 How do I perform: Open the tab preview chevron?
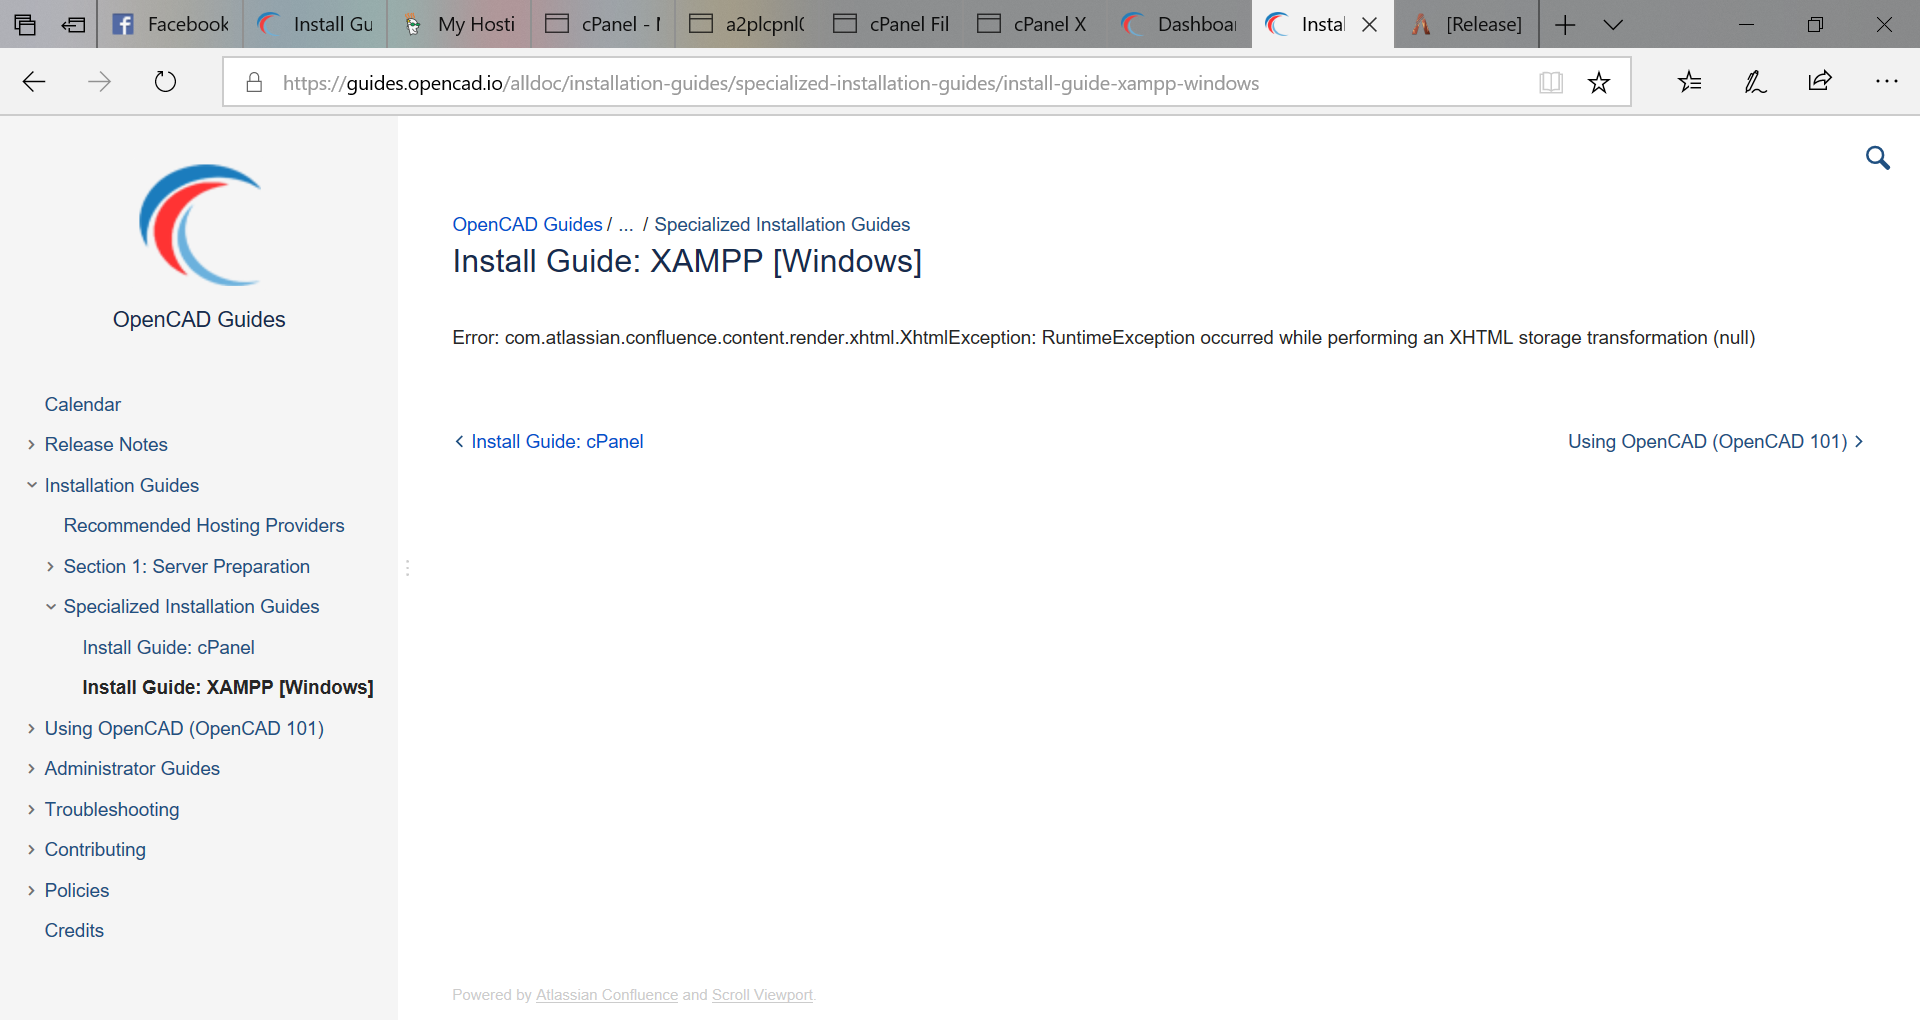pos(1613,24)
